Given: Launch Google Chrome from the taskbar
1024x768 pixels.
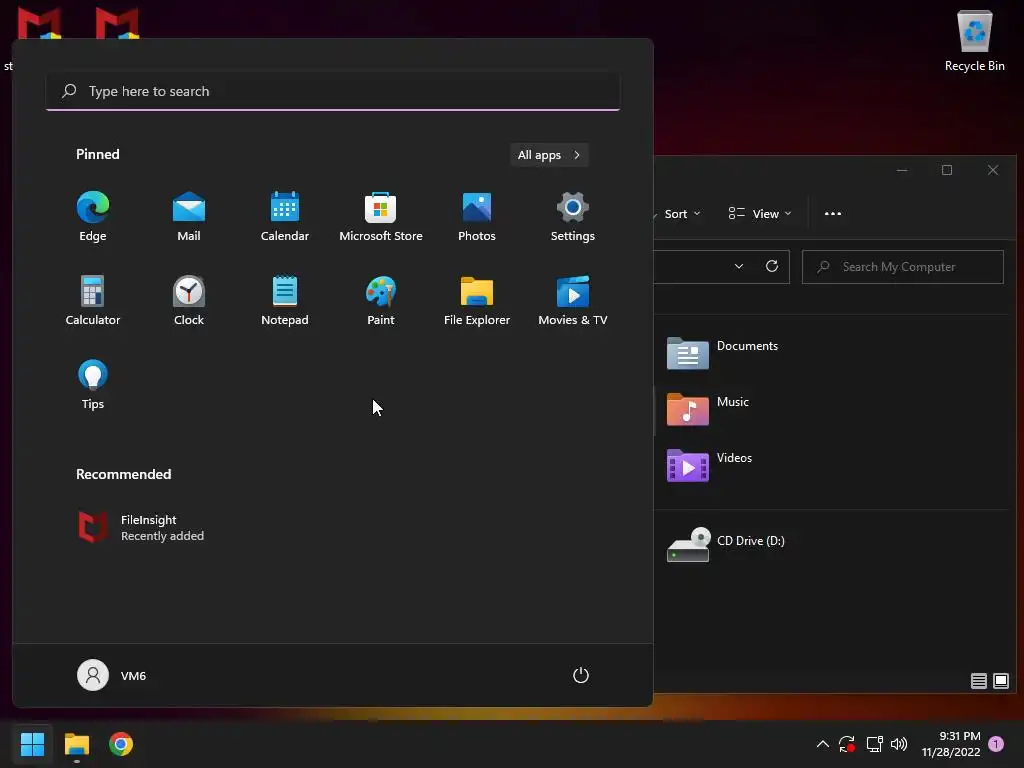Looking at the screenshot, I should (121, 744).
